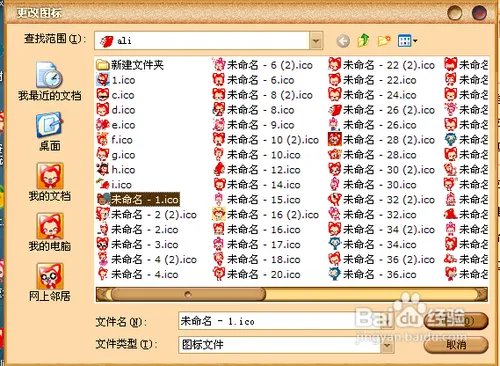500x366 pixels.
Task: Go to 桌面 desktop location
Action: coord(50,132)
